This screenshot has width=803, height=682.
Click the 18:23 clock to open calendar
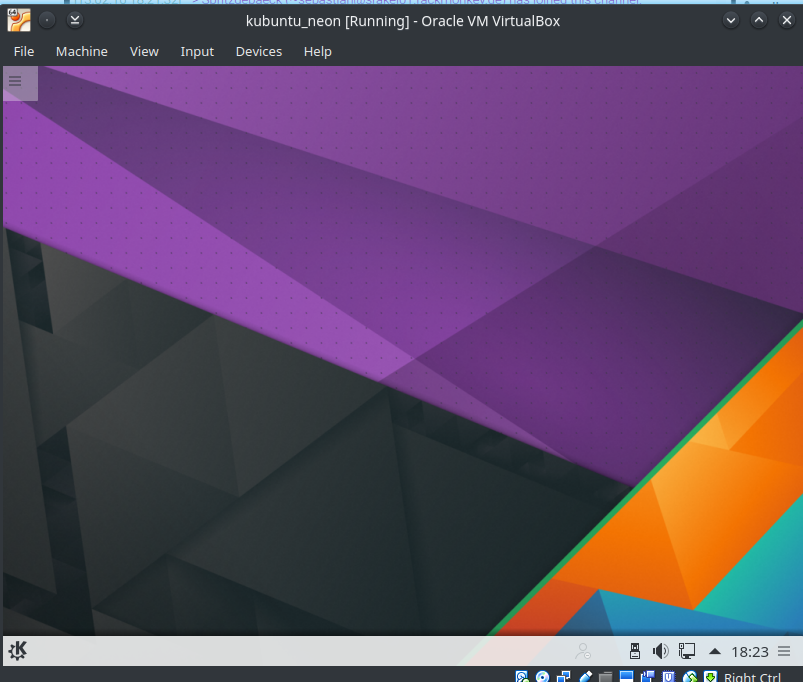[x=750, y=651]
